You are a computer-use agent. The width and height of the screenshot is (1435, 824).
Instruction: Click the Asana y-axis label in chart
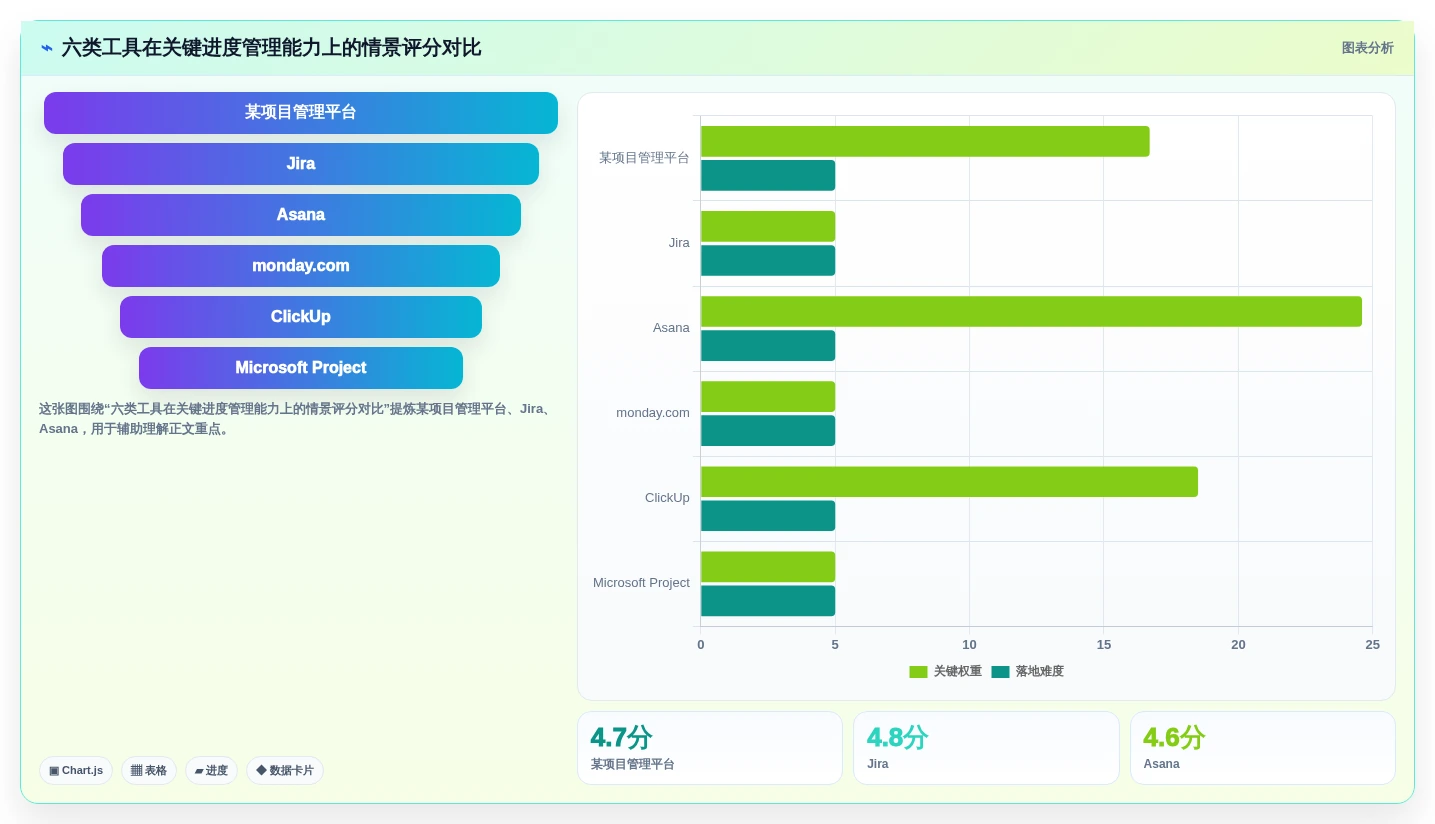click(671, 328)
